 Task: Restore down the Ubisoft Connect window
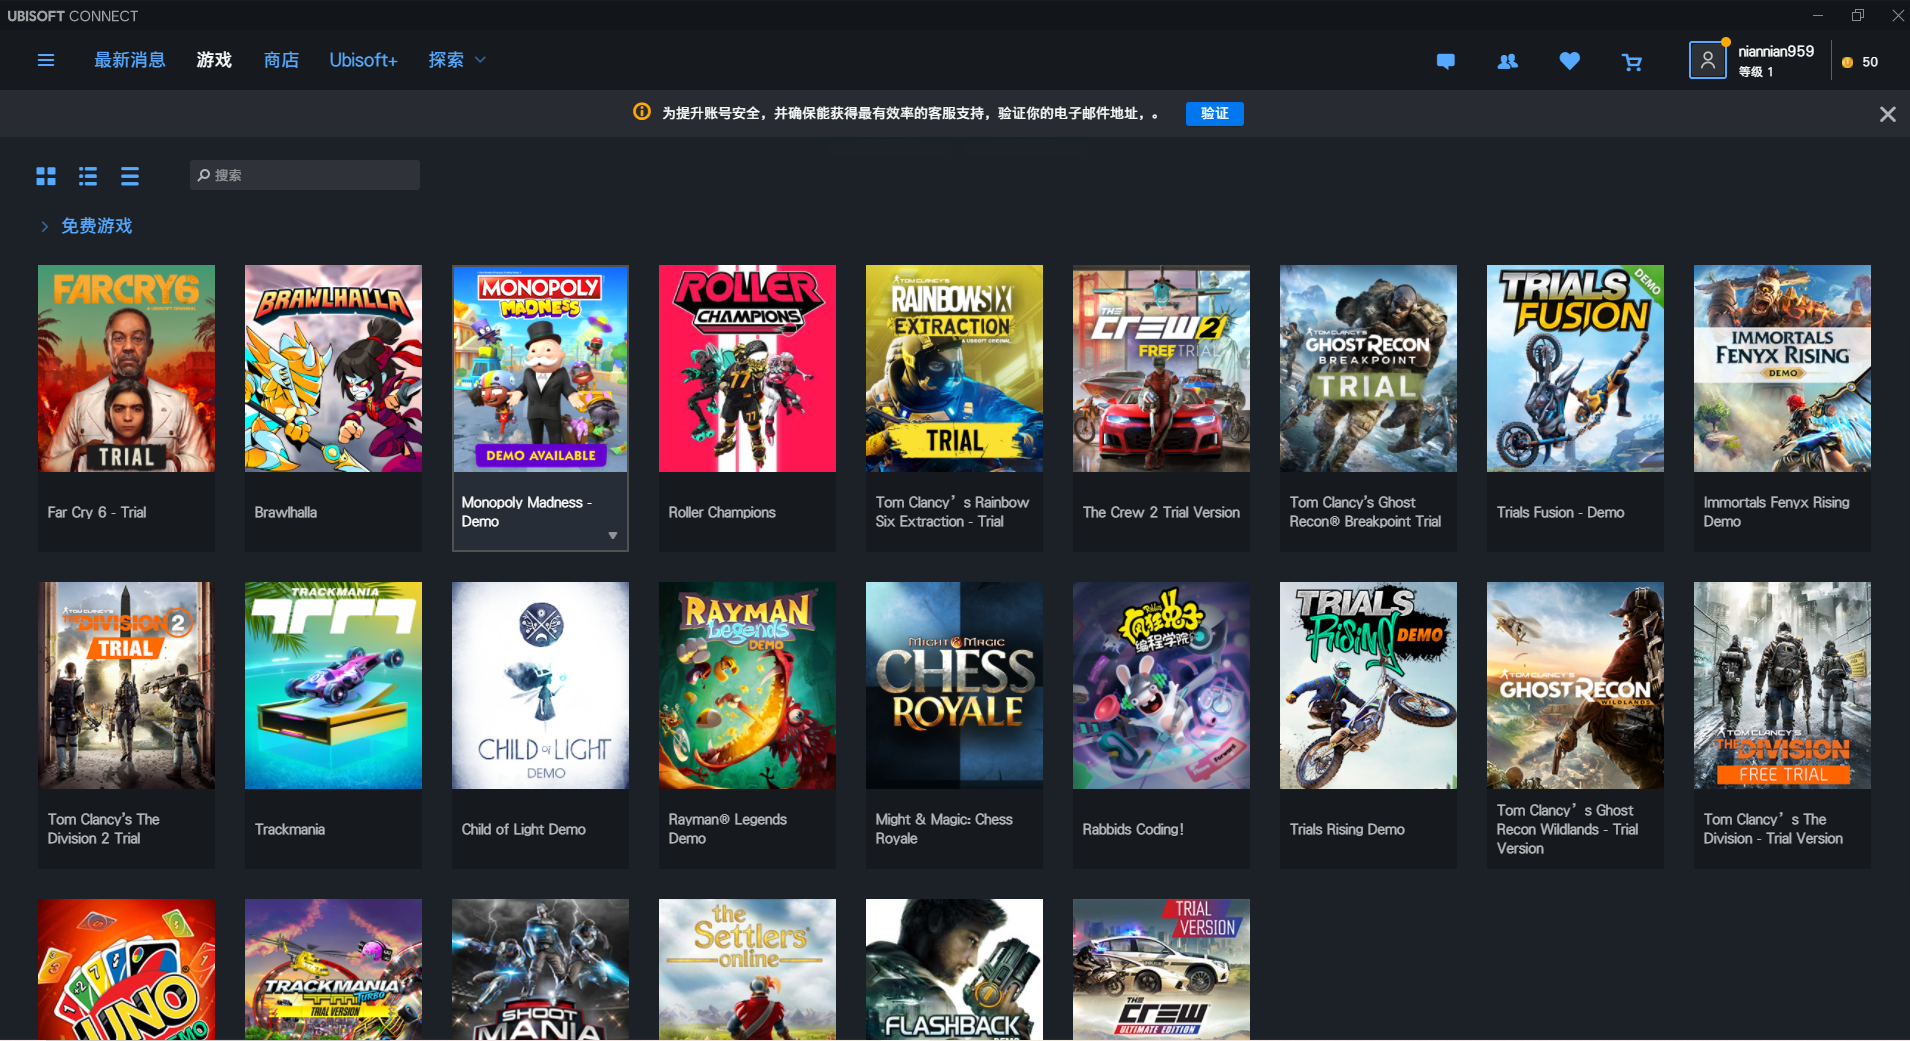tap(1858, 15)
